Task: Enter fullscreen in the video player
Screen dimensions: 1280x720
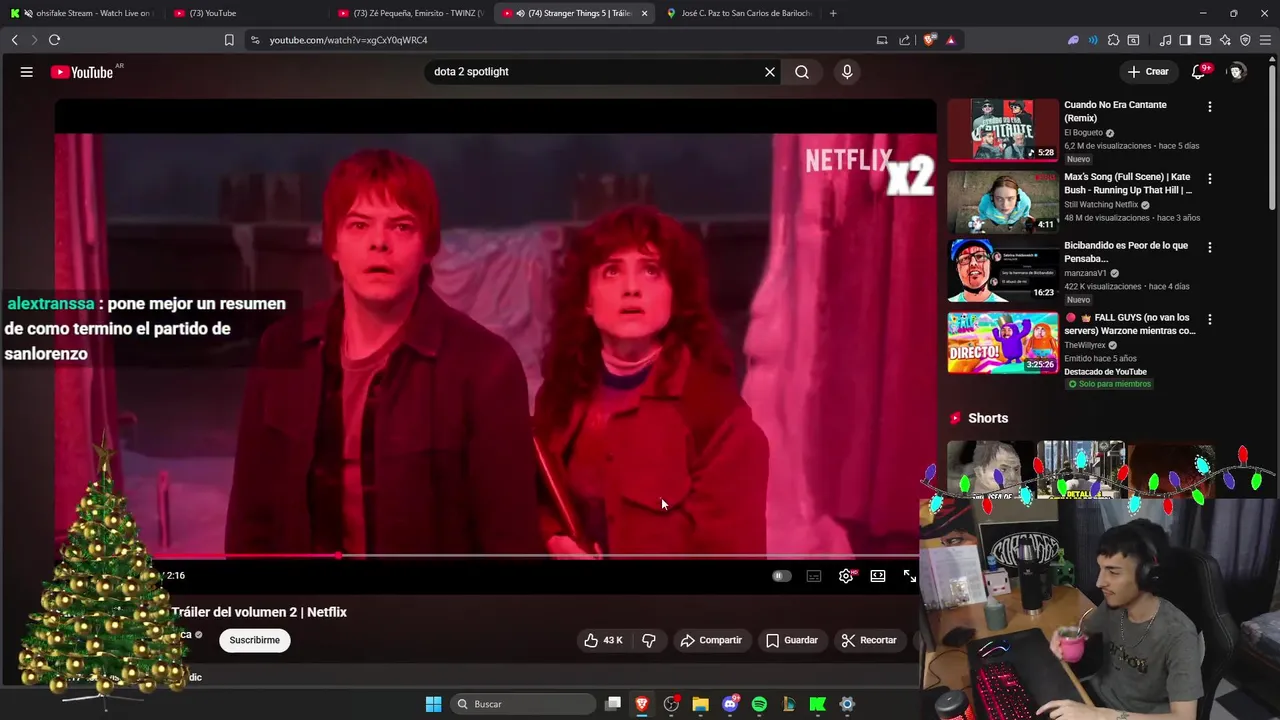Action: pos(909,576)
